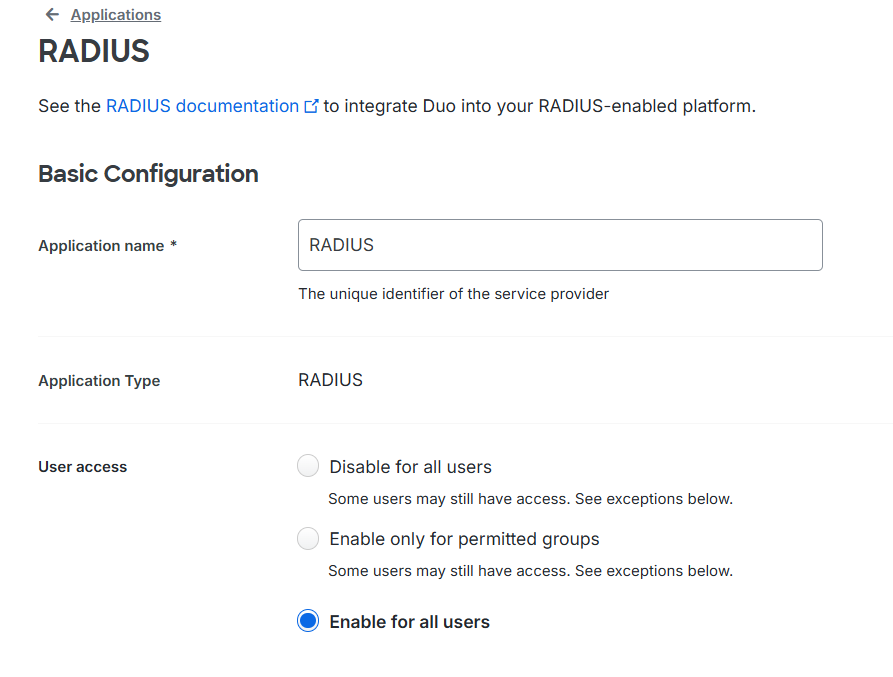
Task: Select 'Enable only for permitted groups' radio
Action: (x=308, y=538)
